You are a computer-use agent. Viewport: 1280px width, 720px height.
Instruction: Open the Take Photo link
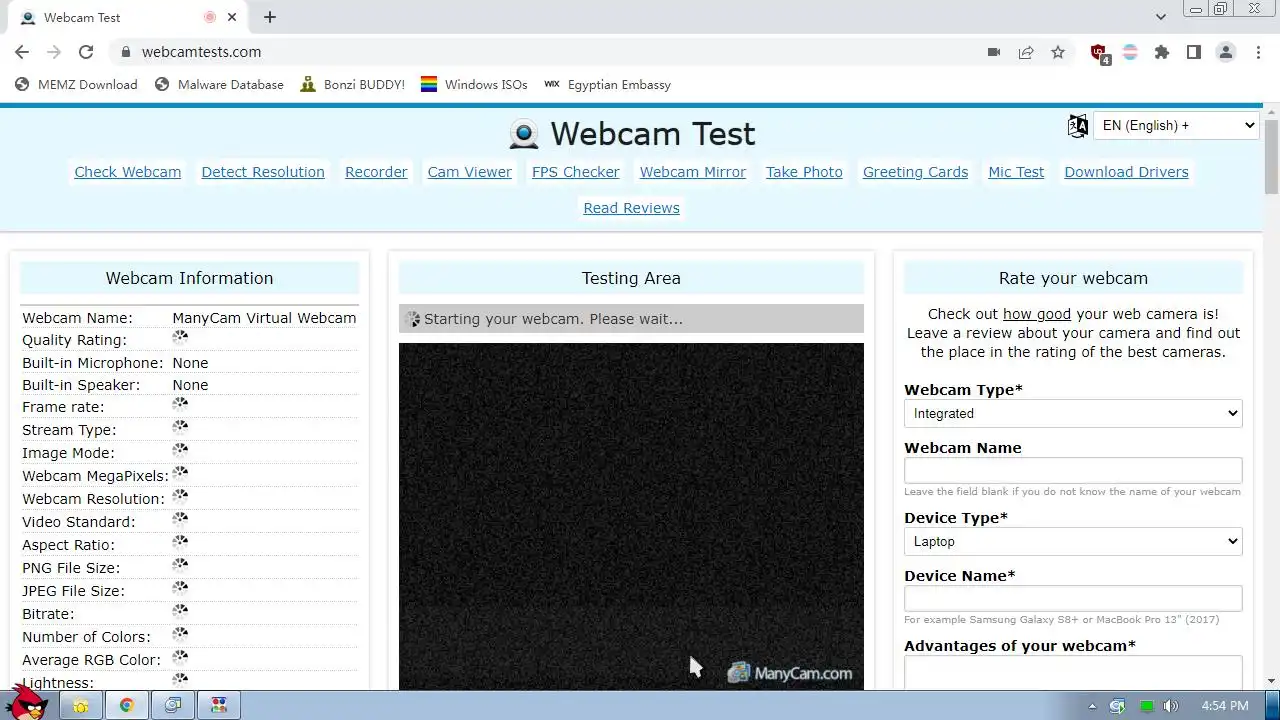(x=804, y=172)
